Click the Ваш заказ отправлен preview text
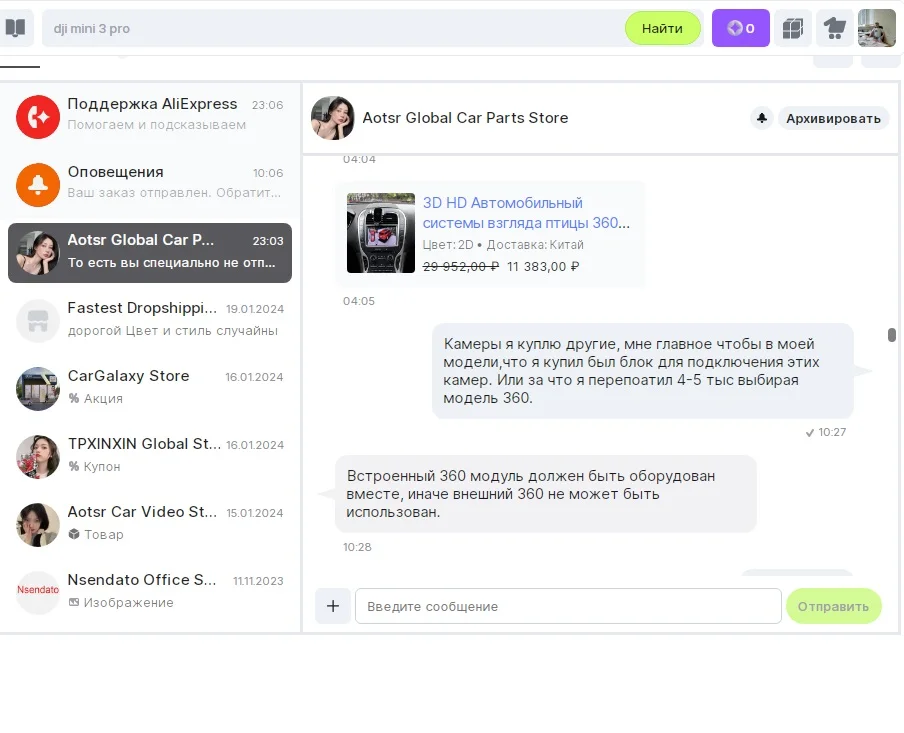Viewport: 904px width, 733px height. pos(174,193)
